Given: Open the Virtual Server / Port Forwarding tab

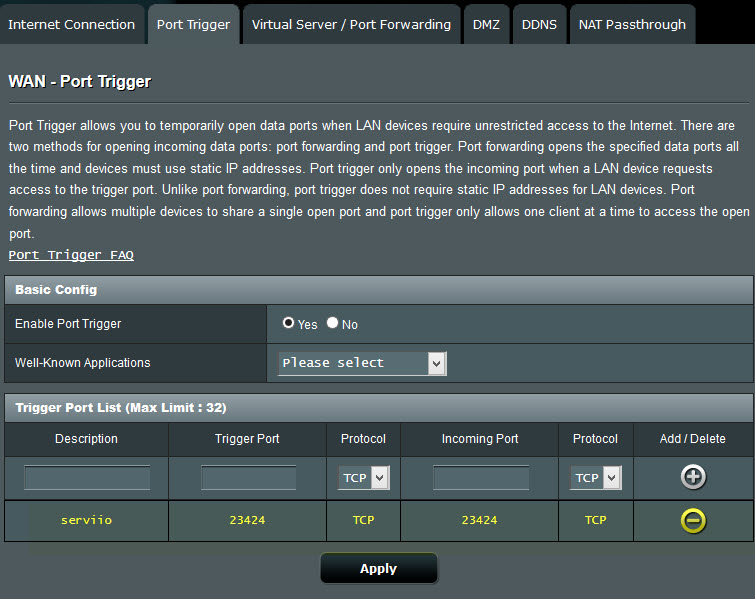Looking at the screenshot, I should pyautogui.click(x=351, y=24).
